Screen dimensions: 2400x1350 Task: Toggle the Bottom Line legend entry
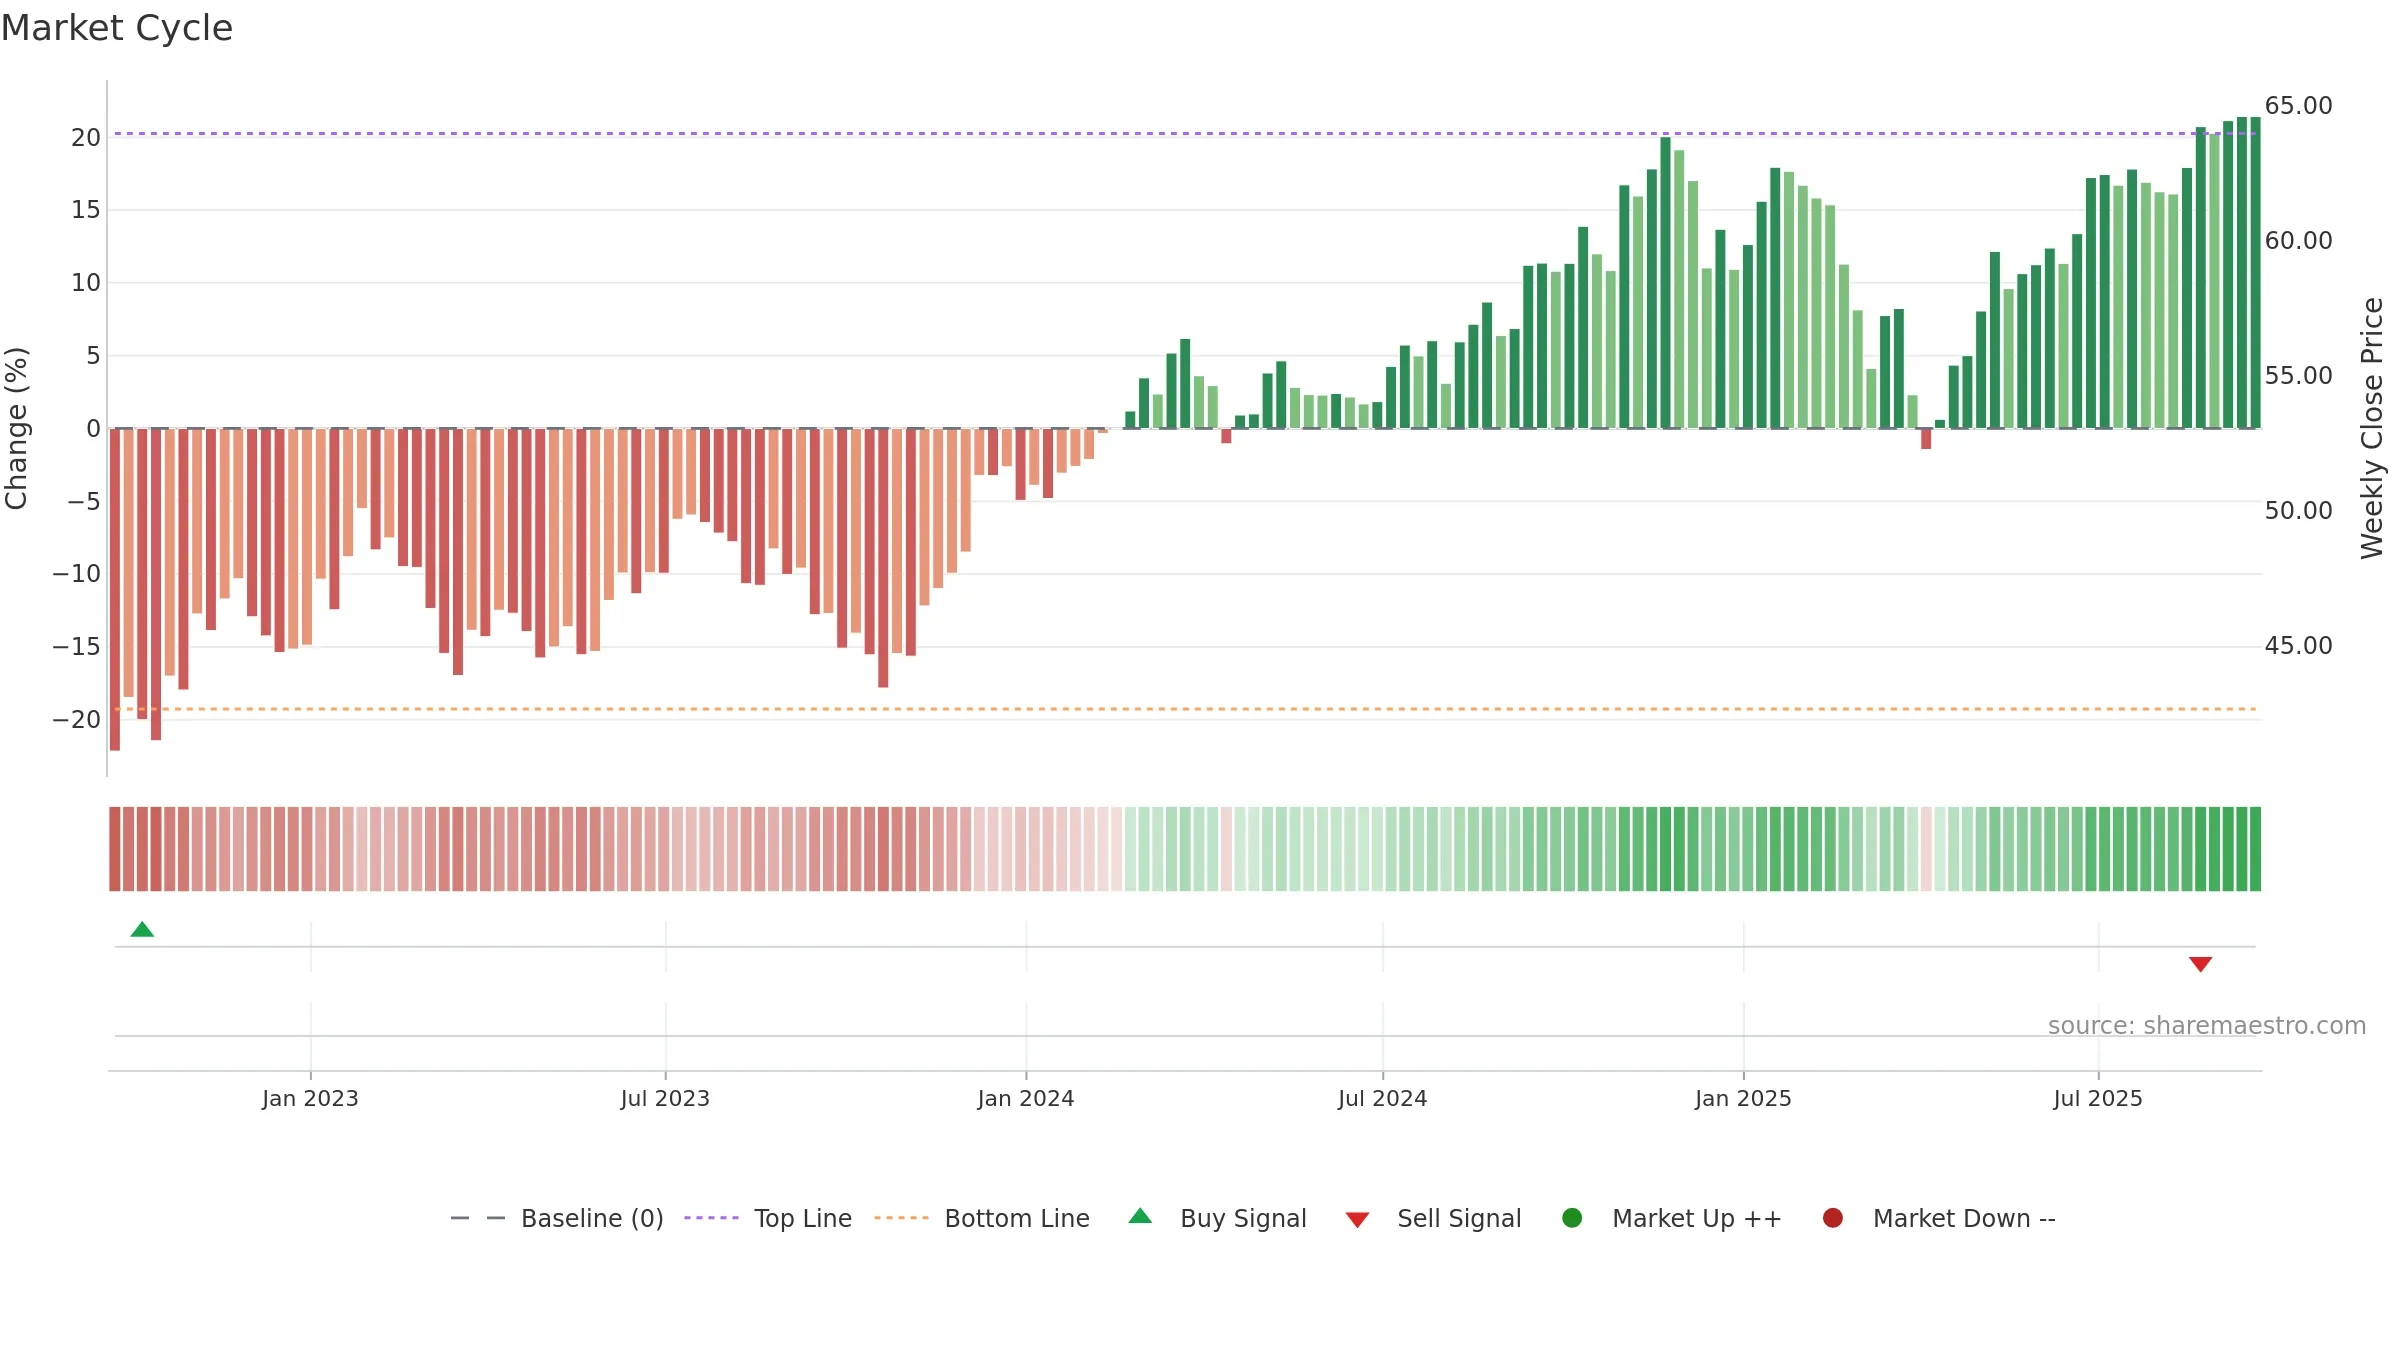(982, 1218)
